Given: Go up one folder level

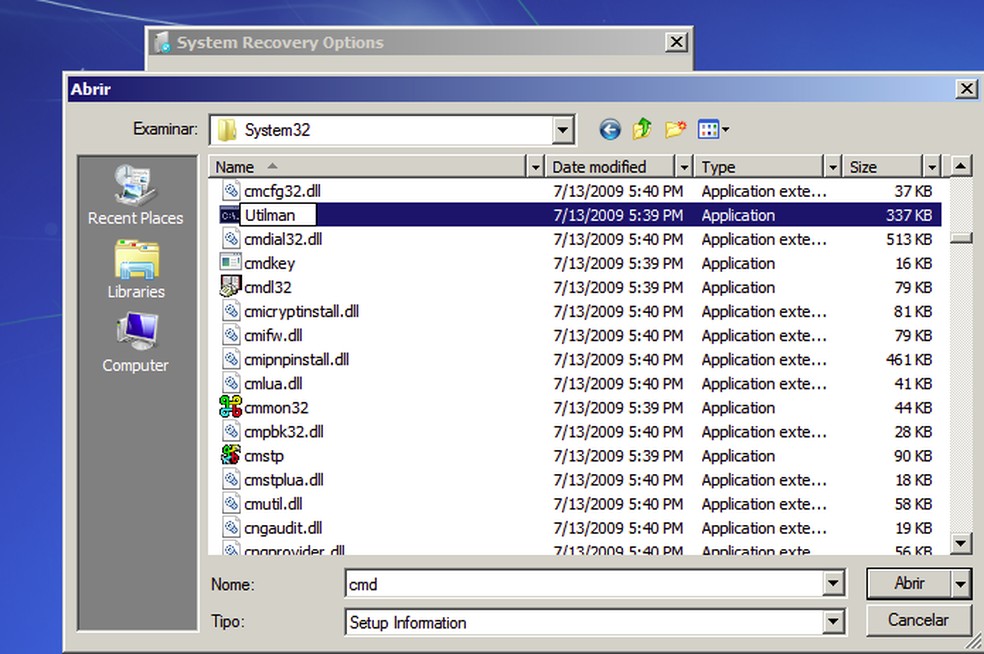Looking at the screenshot, I should point(642,129).
